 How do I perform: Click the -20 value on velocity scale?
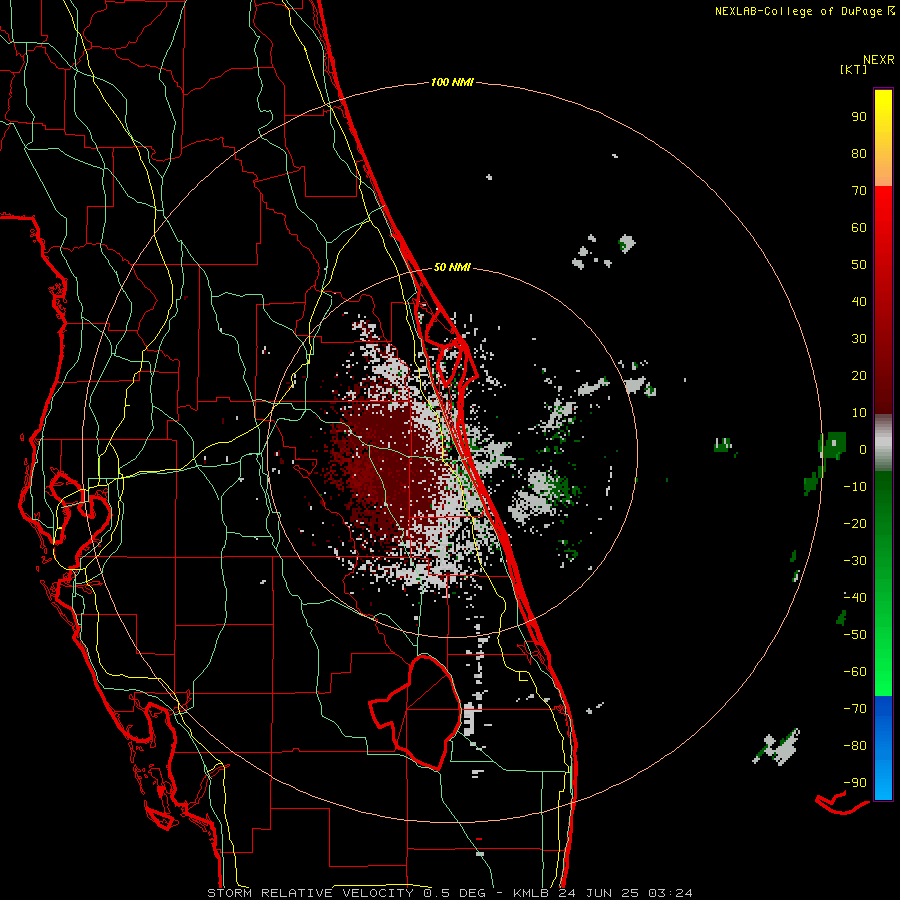855,523
